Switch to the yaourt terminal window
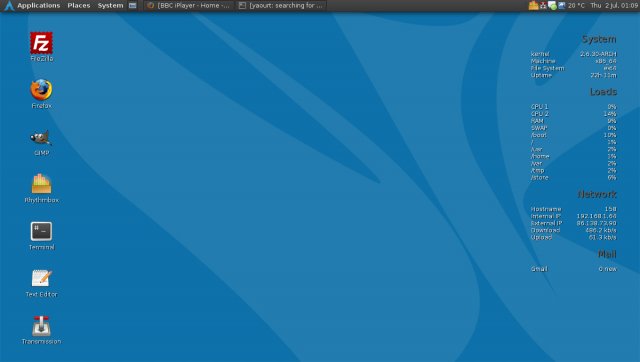 coord(281,5)
